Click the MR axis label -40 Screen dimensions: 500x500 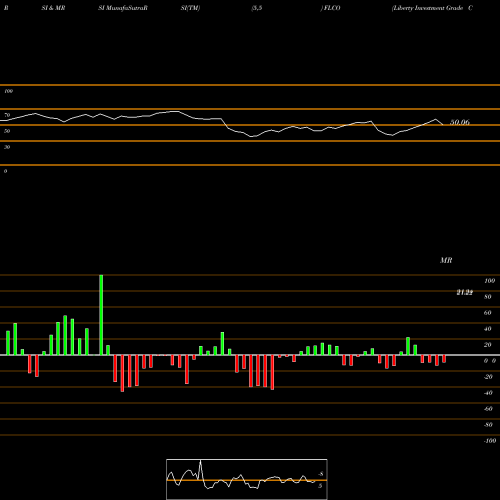pyautogui.click(x=488, y=393)
